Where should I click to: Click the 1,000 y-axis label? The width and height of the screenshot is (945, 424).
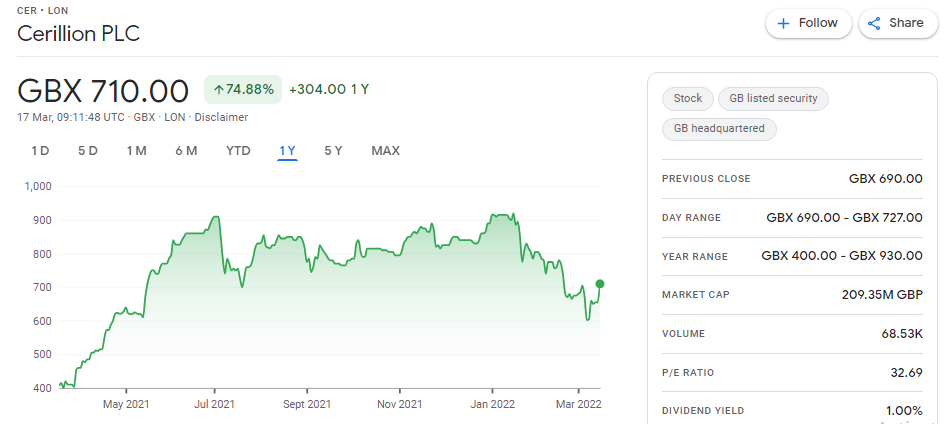tap(37, 186)
